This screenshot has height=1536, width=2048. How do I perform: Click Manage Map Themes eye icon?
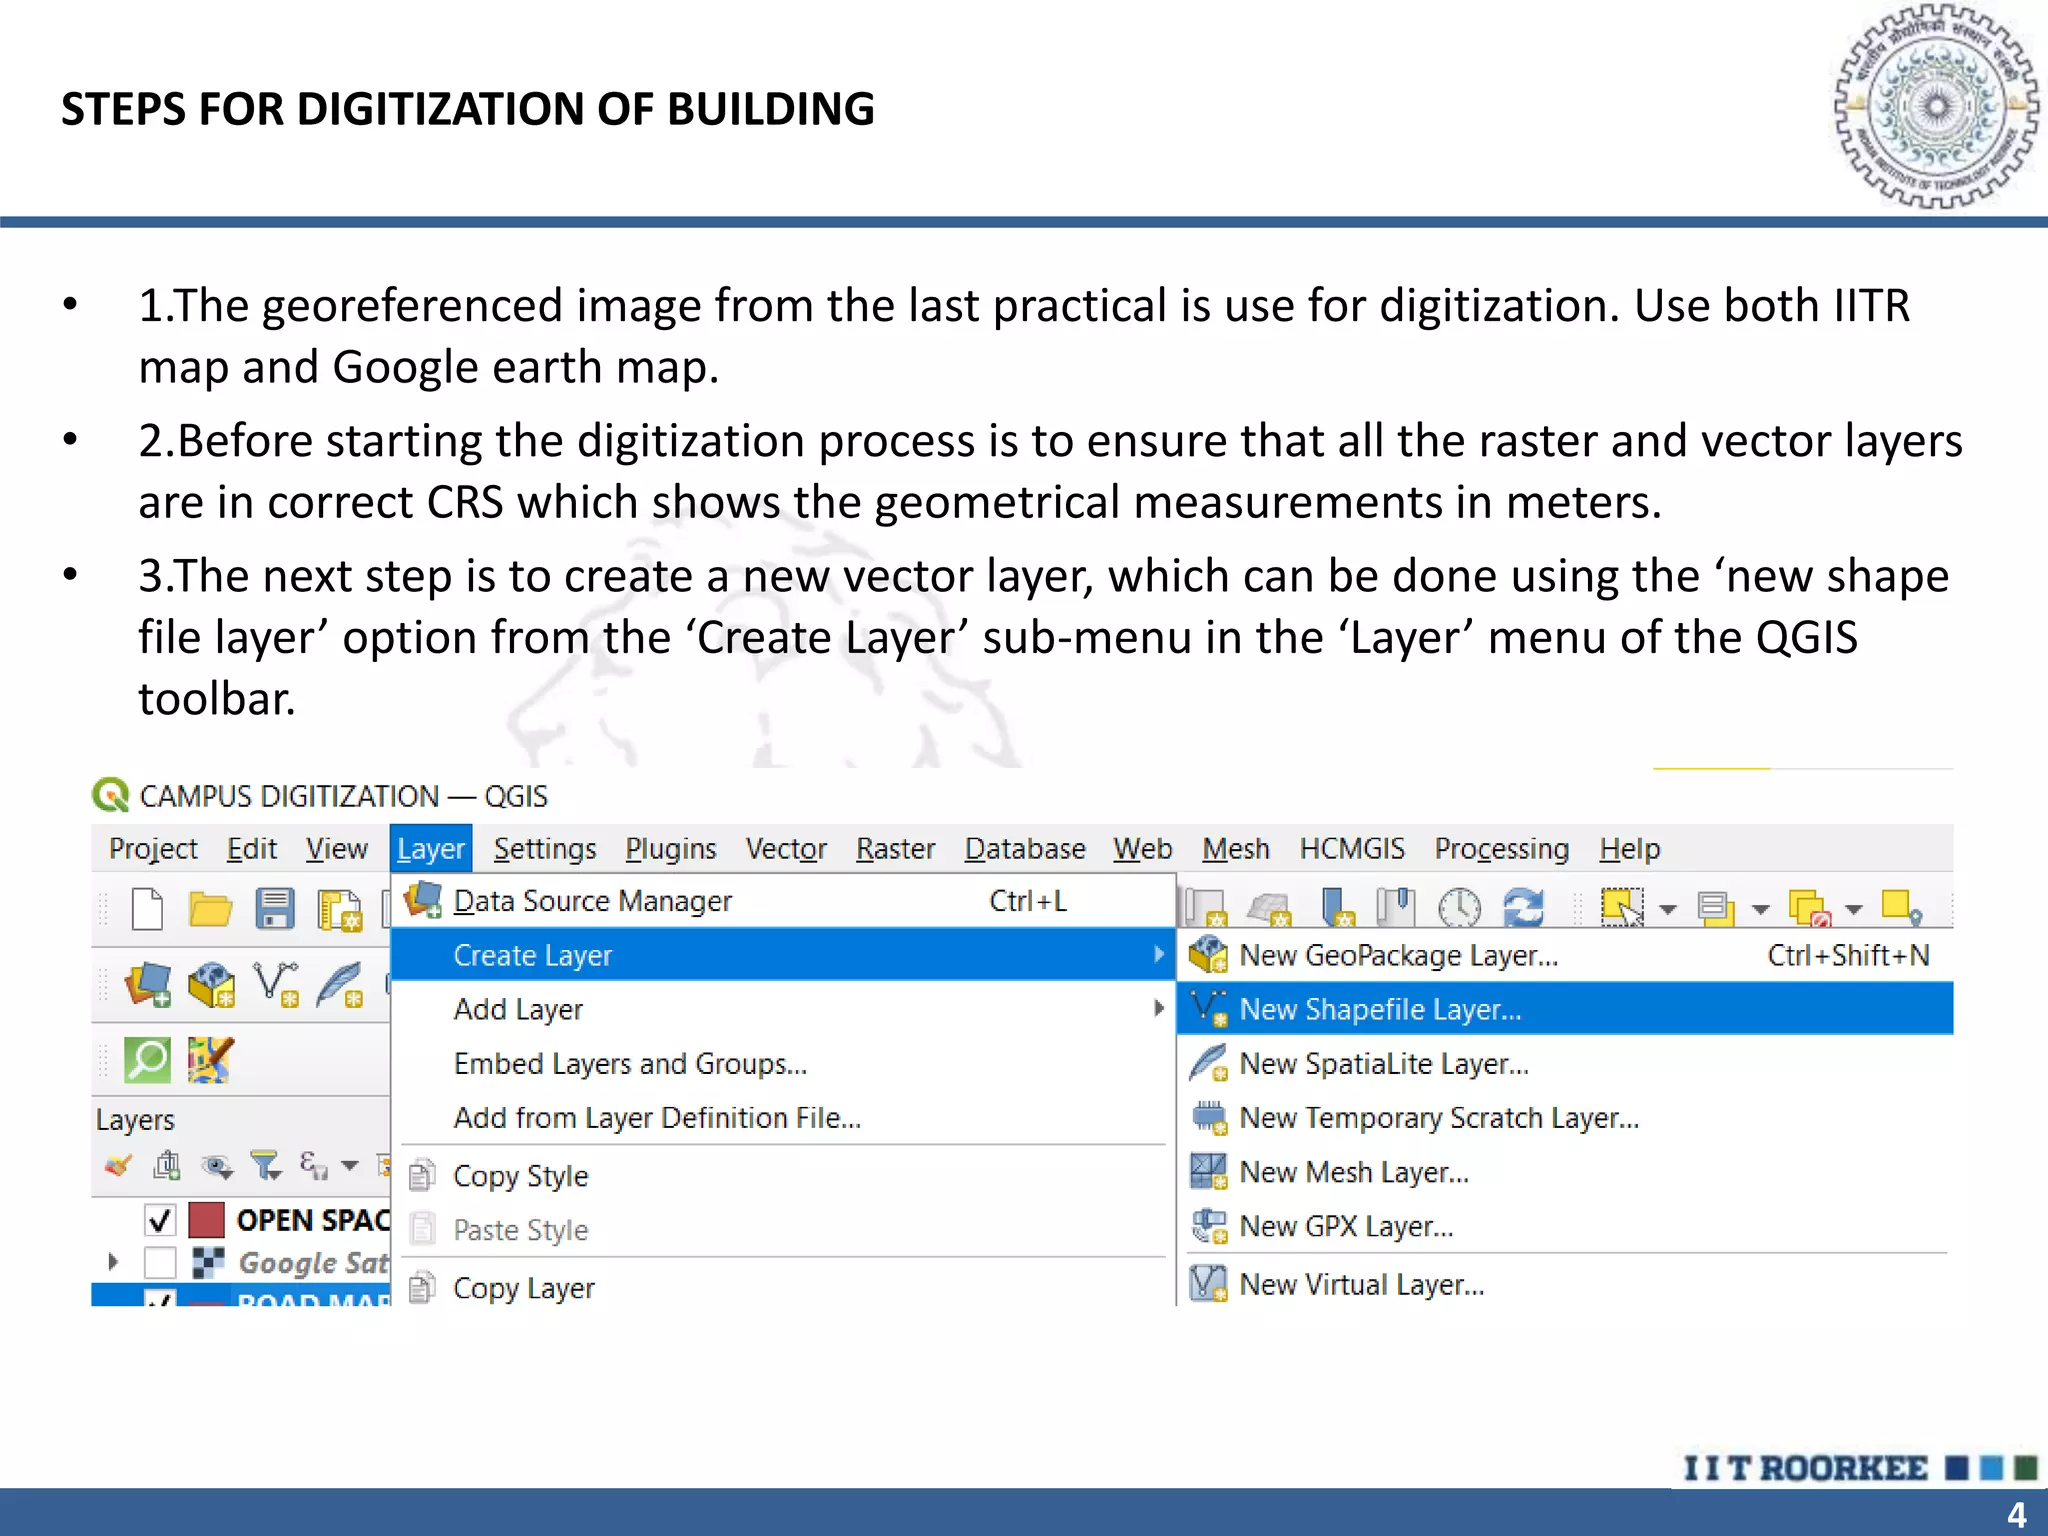pos(216,1166)
